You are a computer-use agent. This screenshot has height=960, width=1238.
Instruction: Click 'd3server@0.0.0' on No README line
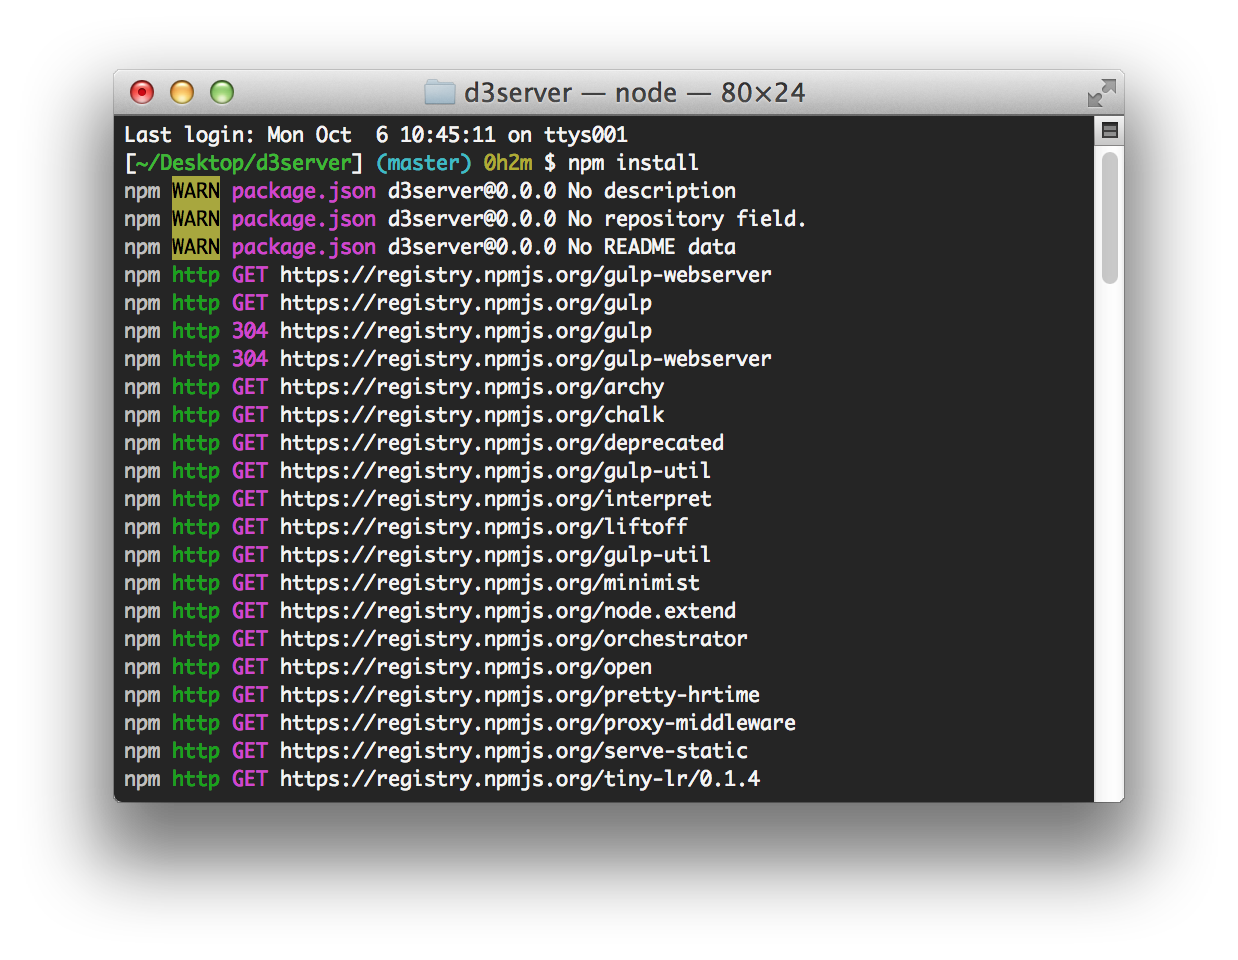(472, 247)
